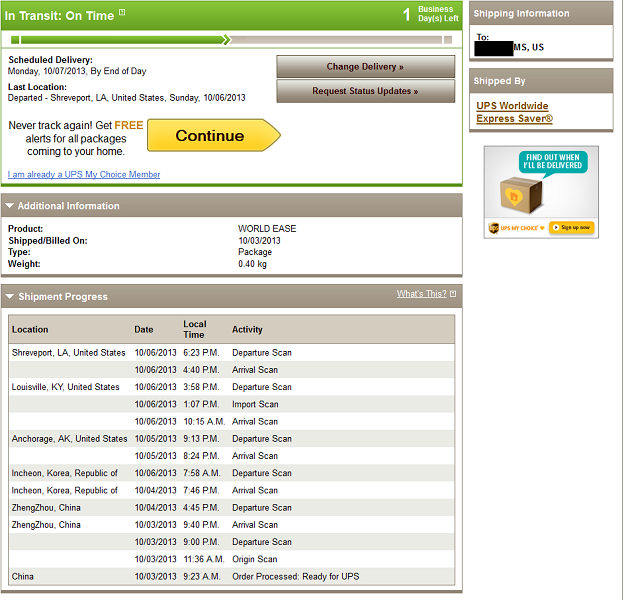
Task: Open the What's This? link
Action: [422, 294]
